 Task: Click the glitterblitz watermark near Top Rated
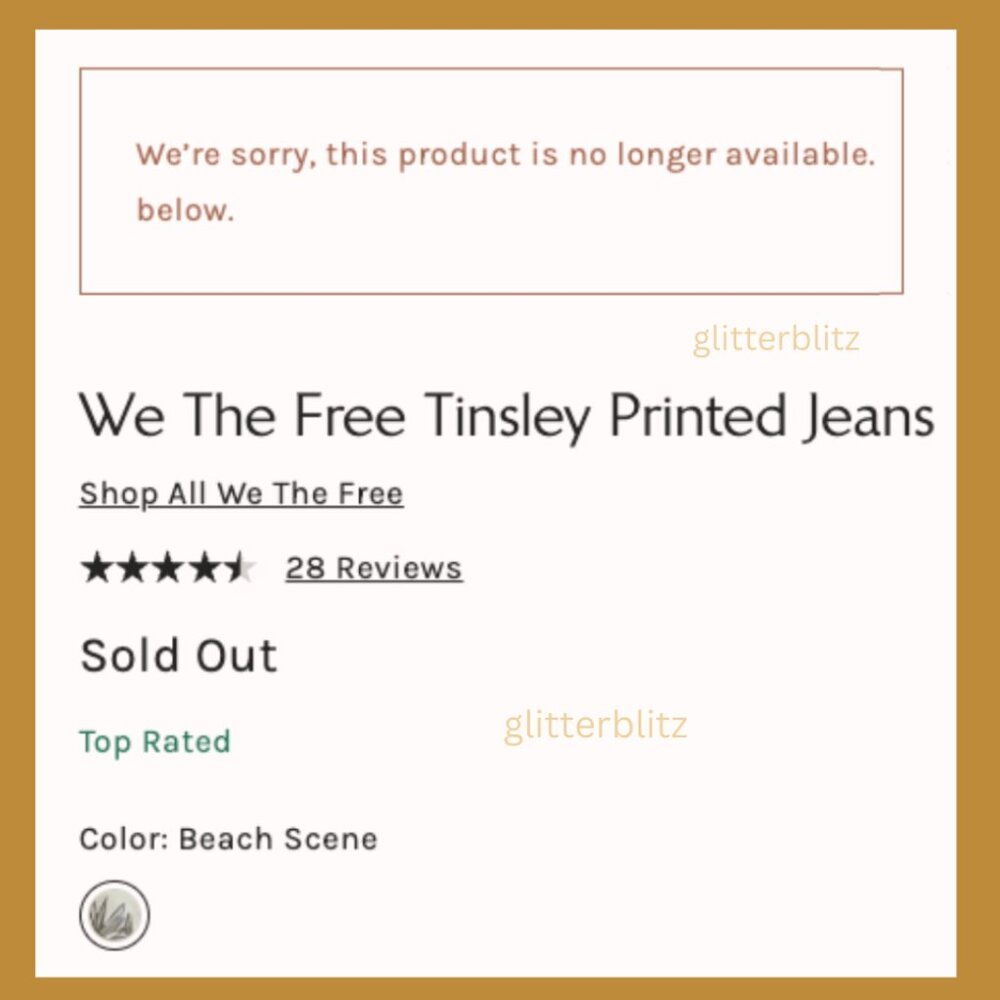coord(596,726)
